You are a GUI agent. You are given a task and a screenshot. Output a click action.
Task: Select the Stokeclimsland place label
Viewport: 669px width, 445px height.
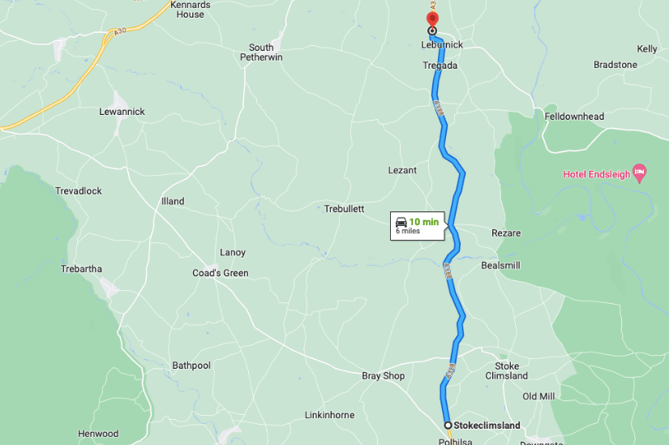[487, 425]
